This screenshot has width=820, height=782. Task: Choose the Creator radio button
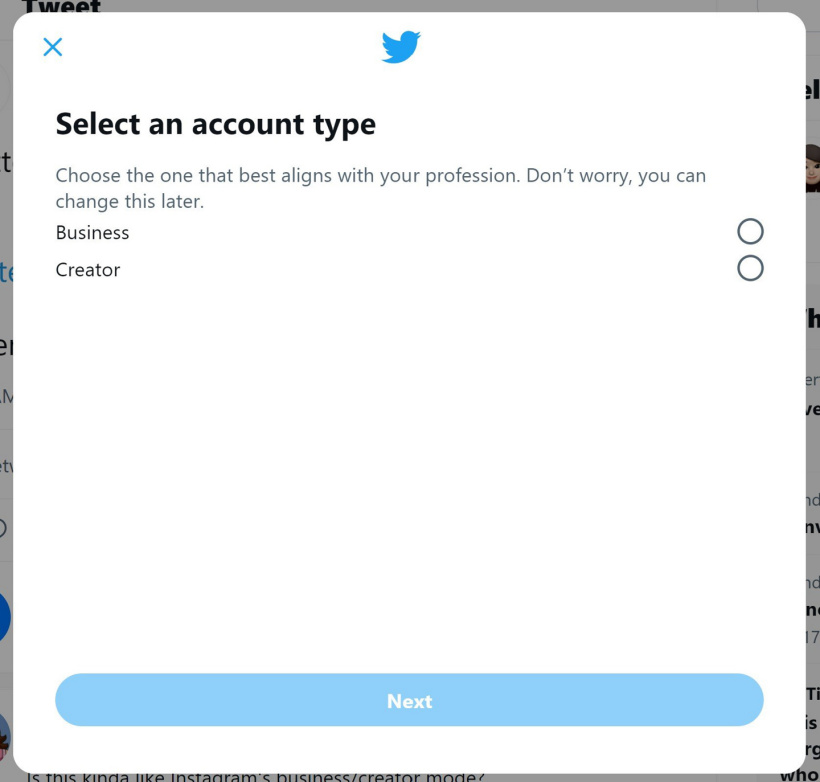tap(750, 269)
